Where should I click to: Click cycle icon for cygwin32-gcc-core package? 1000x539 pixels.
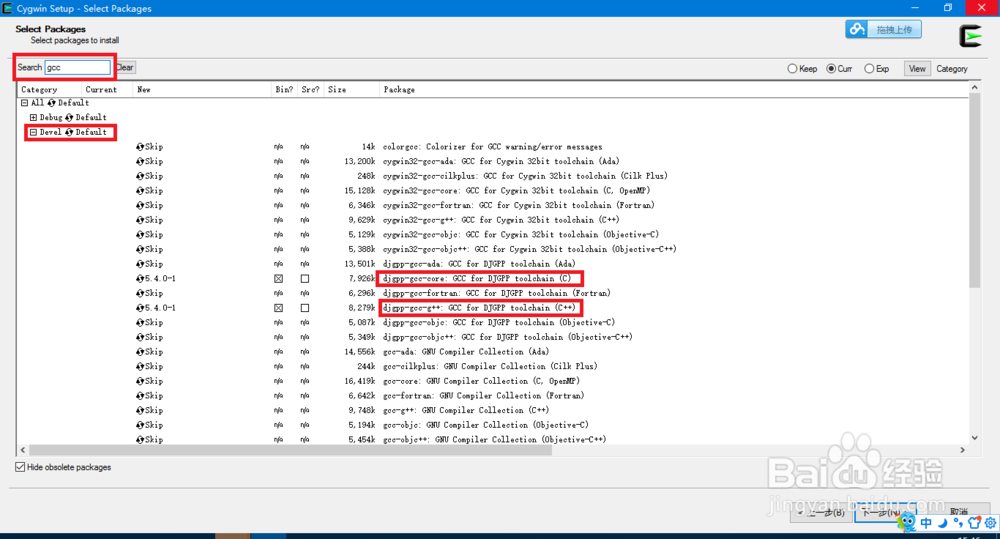click(140, 191)
